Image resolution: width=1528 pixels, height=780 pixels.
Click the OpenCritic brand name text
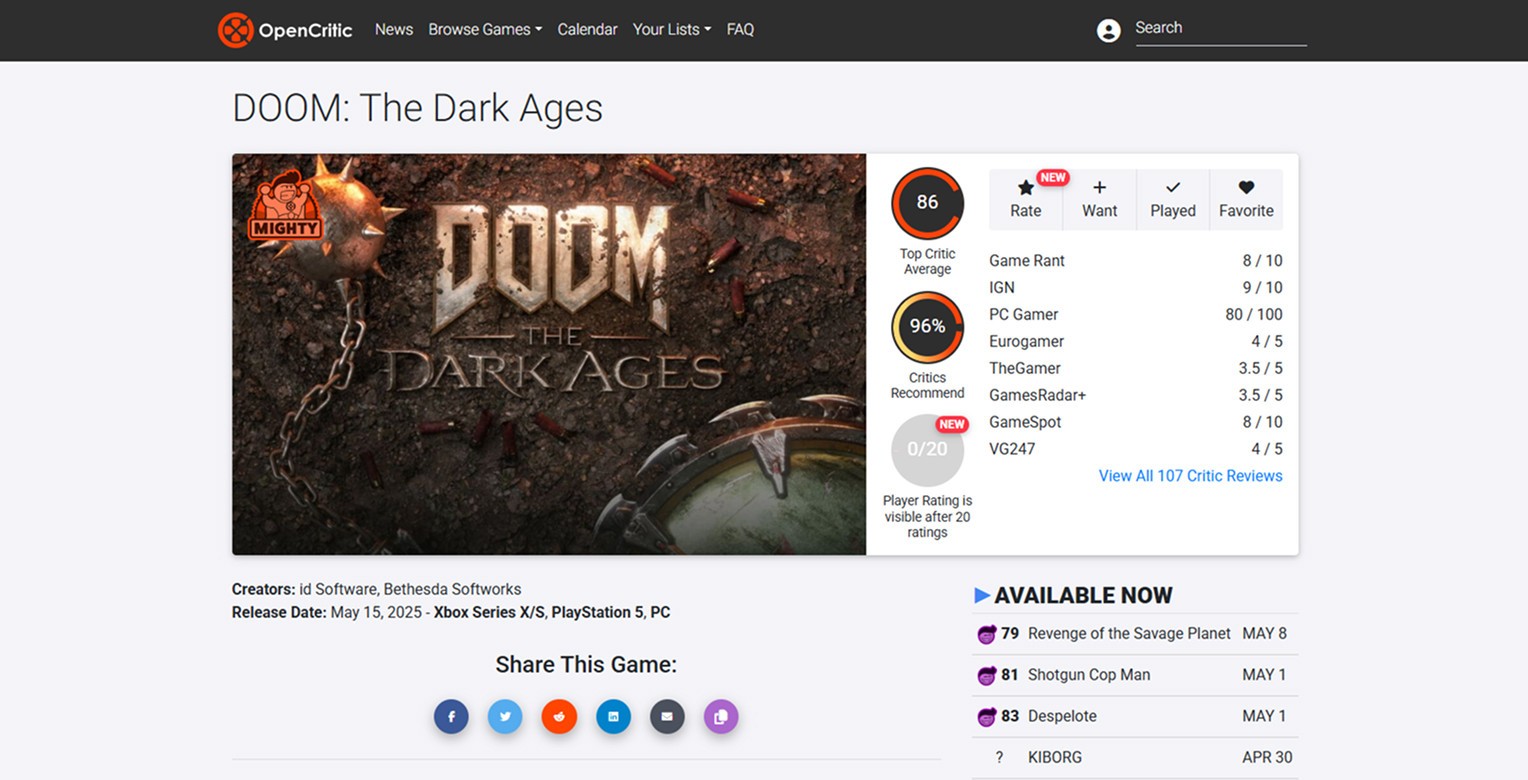[x=305, y=31]
